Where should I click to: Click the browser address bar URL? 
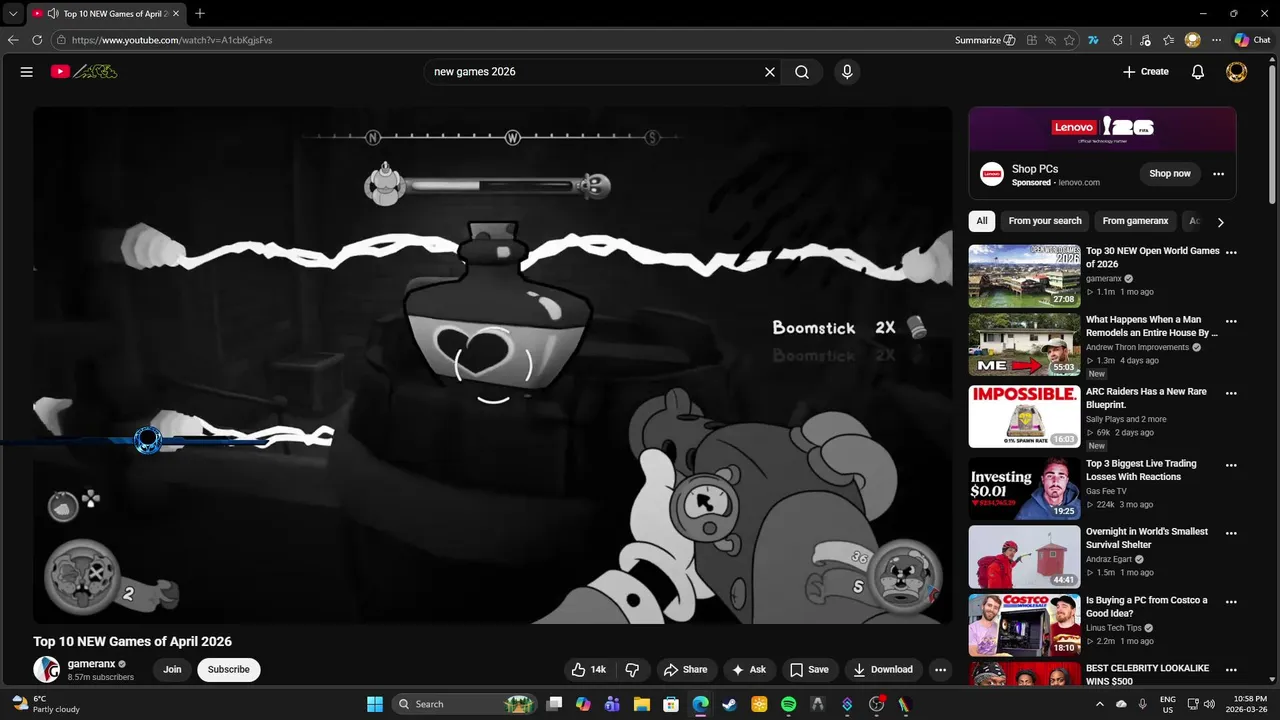[x=172, y=40]
